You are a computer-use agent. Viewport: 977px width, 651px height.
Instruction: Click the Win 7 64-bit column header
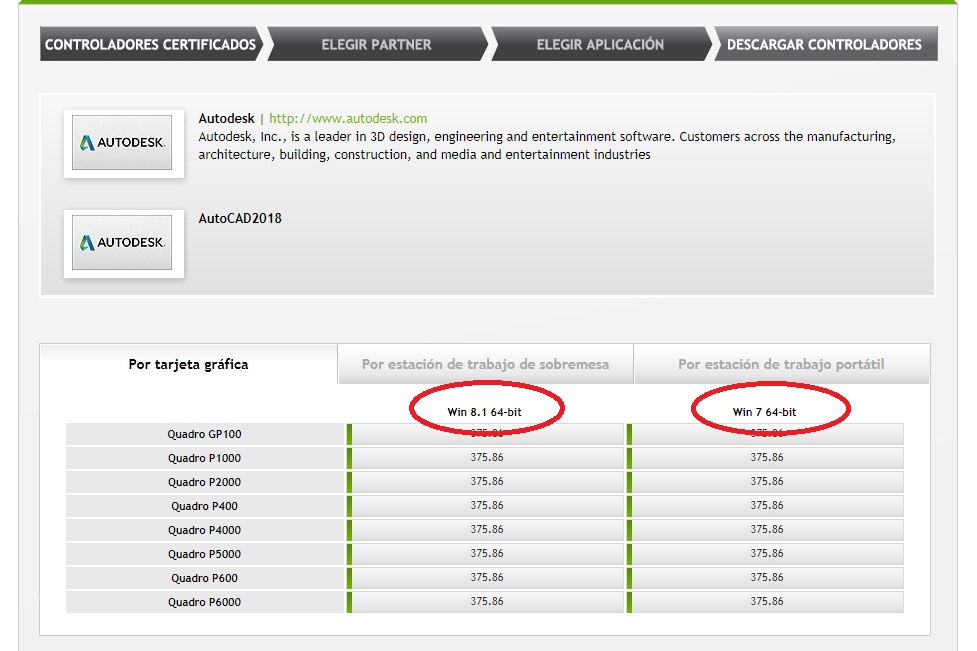coord(765,412)
